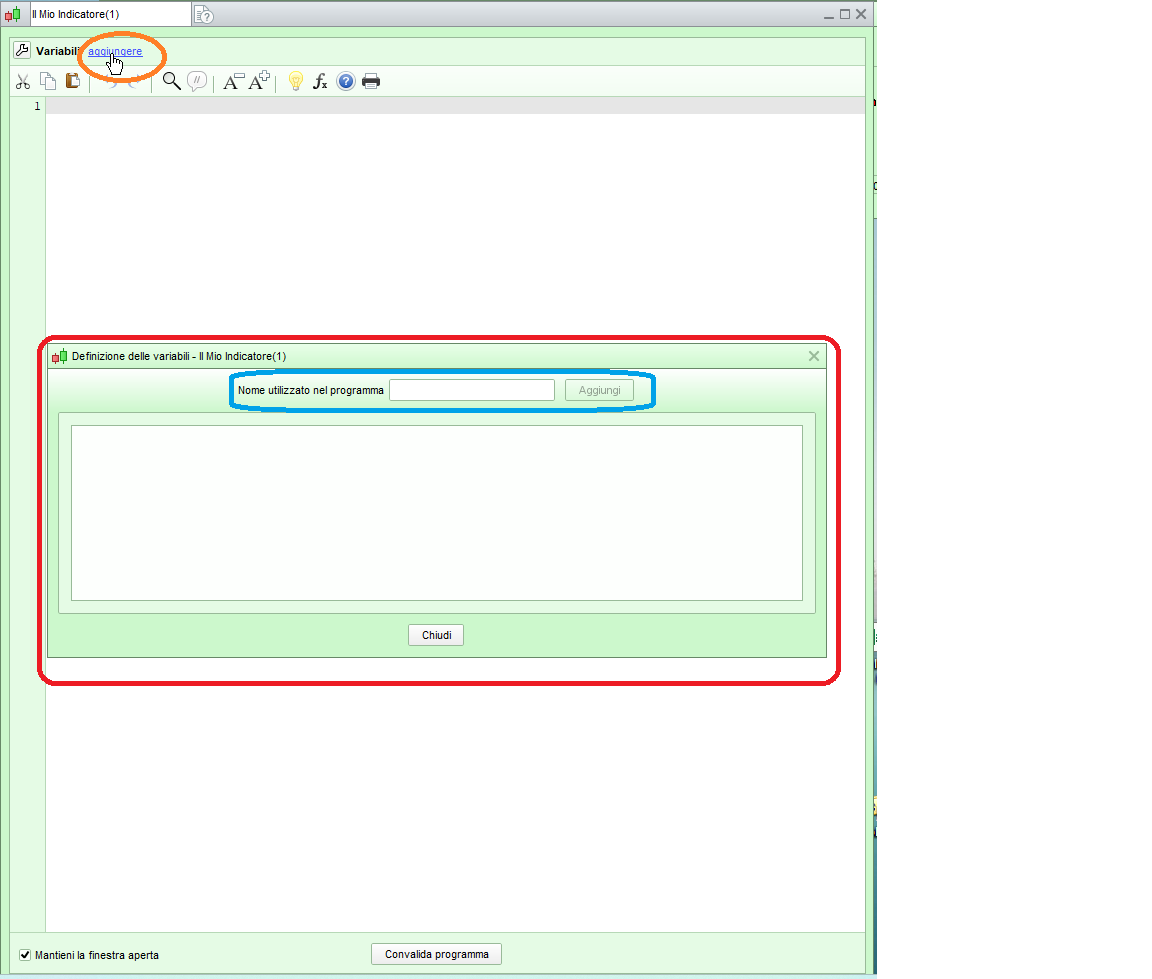
Task: Cut selection with scissors icon
Action: (x=23, y=82)
